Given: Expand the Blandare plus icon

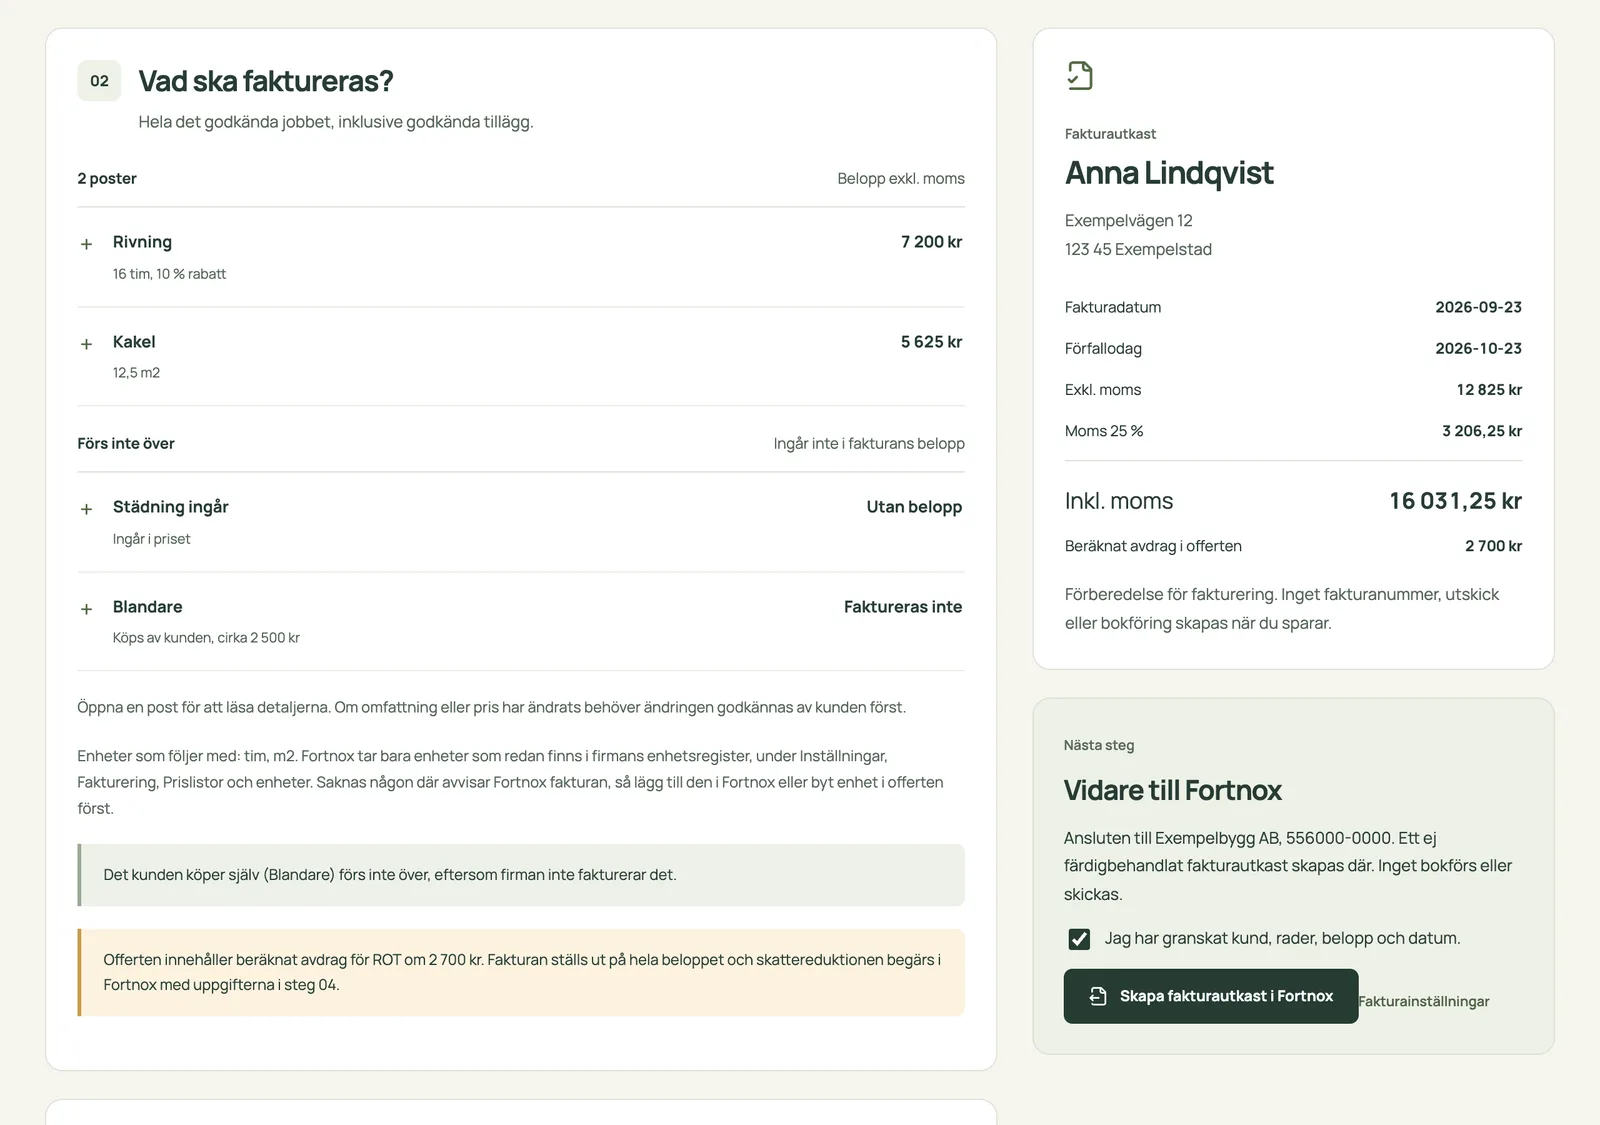Looking at the screenshot, I should coord(86,609).
